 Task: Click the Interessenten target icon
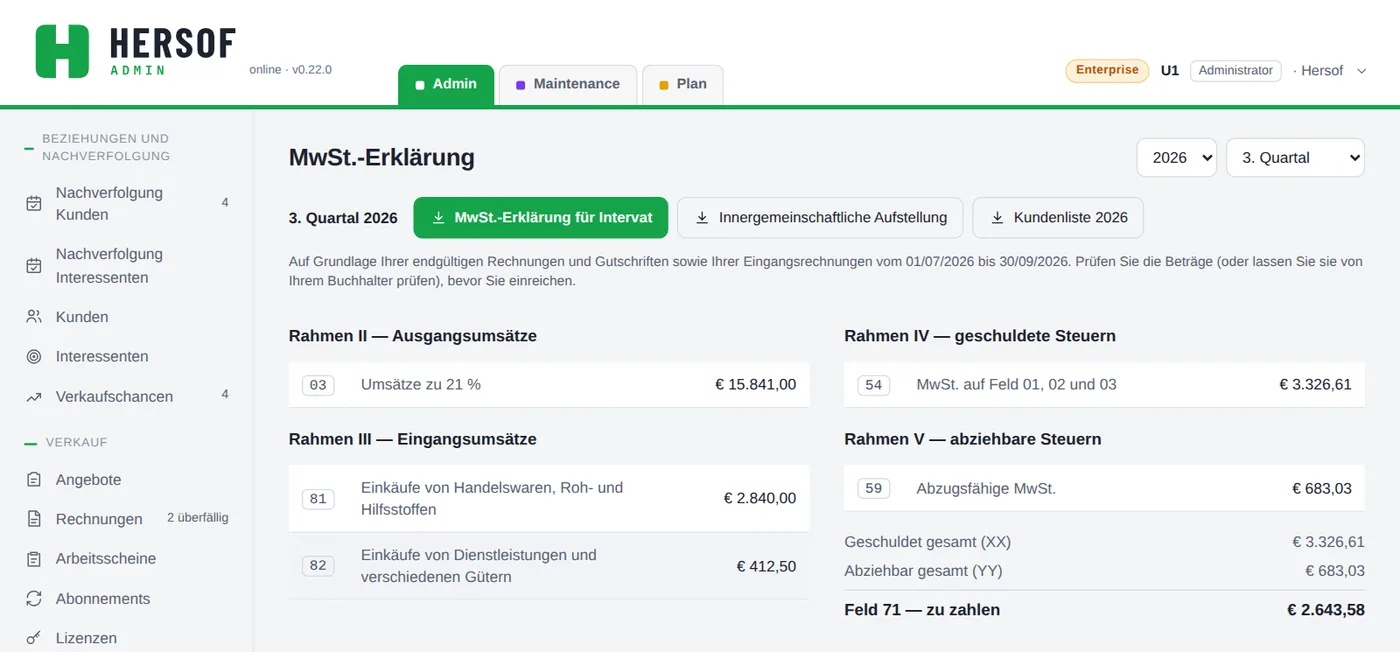(x=34, y=356)
